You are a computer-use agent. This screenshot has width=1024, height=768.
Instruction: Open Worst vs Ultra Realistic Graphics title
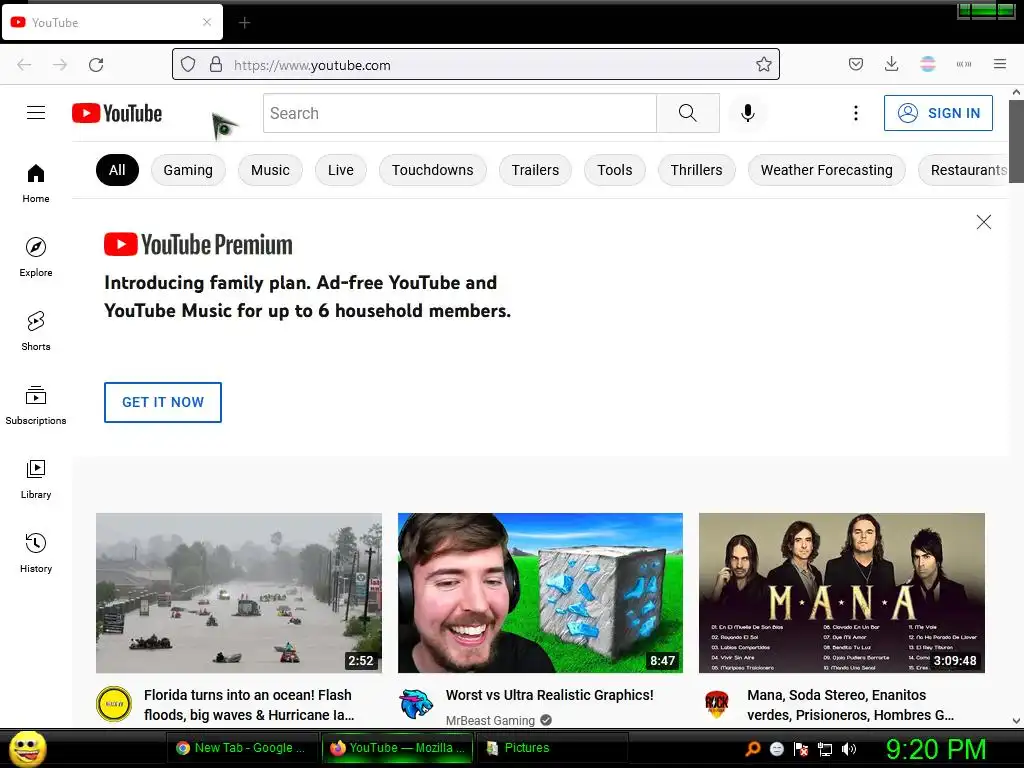549,695
